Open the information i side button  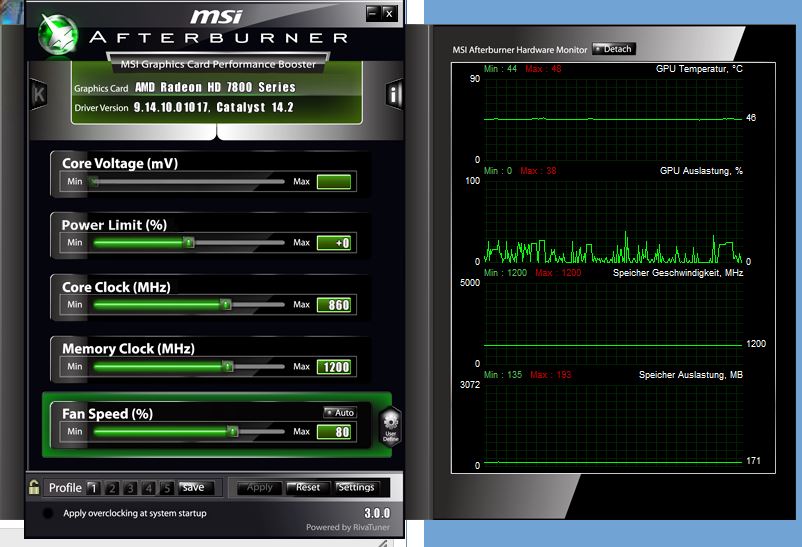click(x=394, y=94)
